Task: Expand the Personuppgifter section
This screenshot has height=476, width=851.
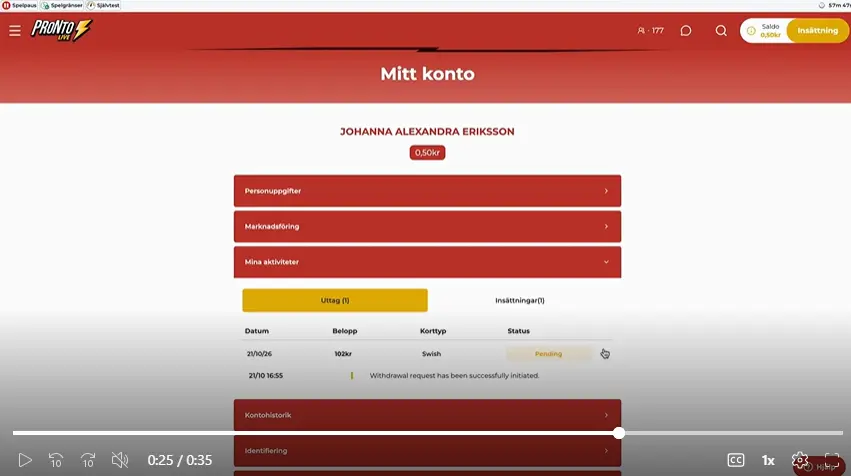Action: pos(427,191)
